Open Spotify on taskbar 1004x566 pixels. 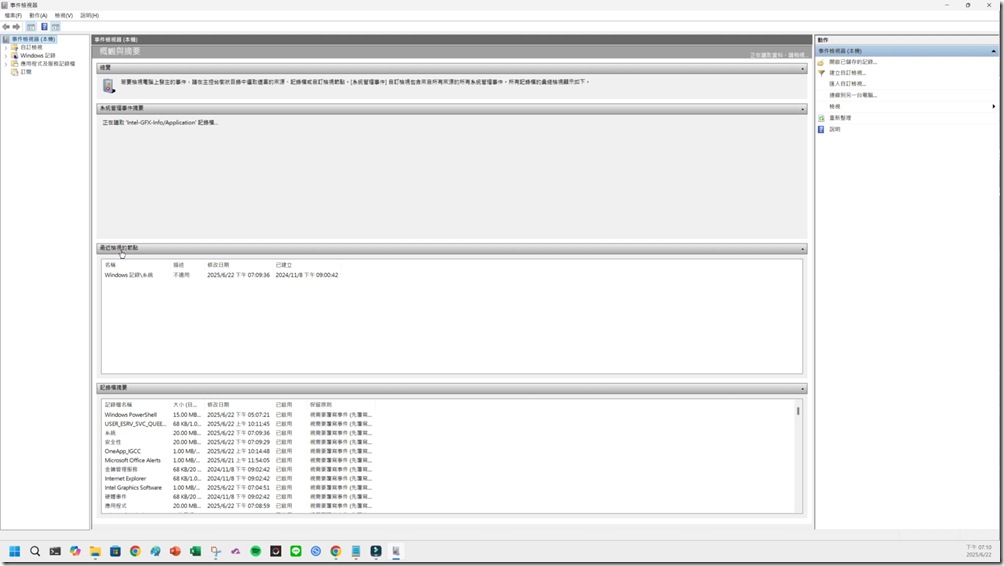pyautogui.click(x=255, y=551)
